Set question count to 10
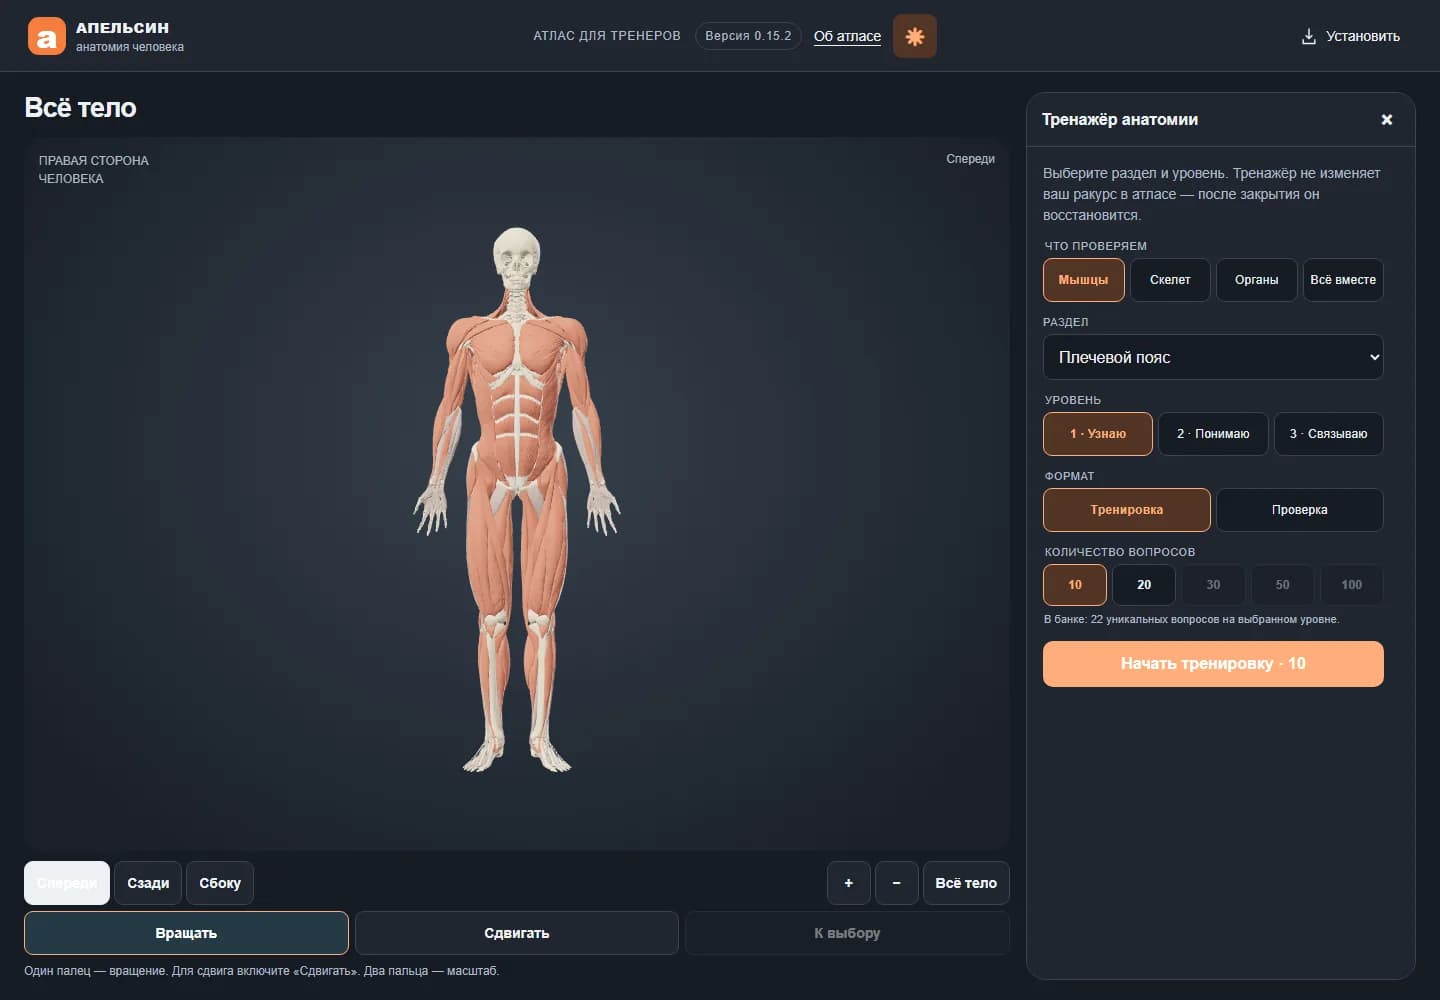 [x=1074, y=585]
